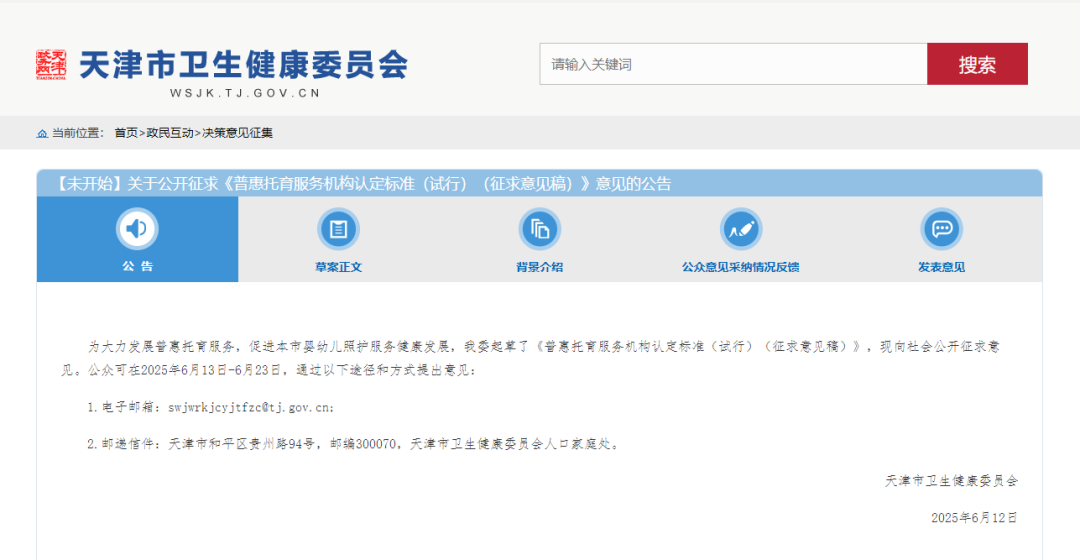Screen dimensions: 1080x560
Task: Switch to the 发表意见 tab
Action: point(942,267)
